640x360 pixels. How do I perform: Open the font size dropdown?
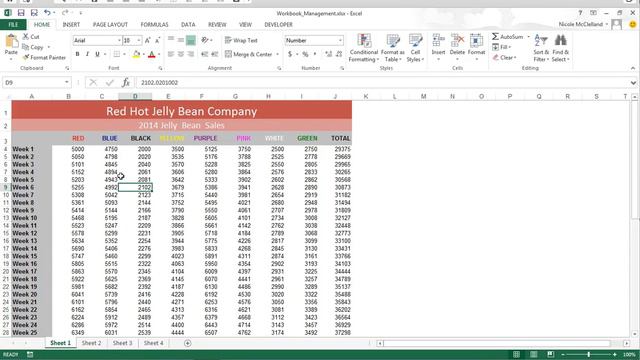139,40
